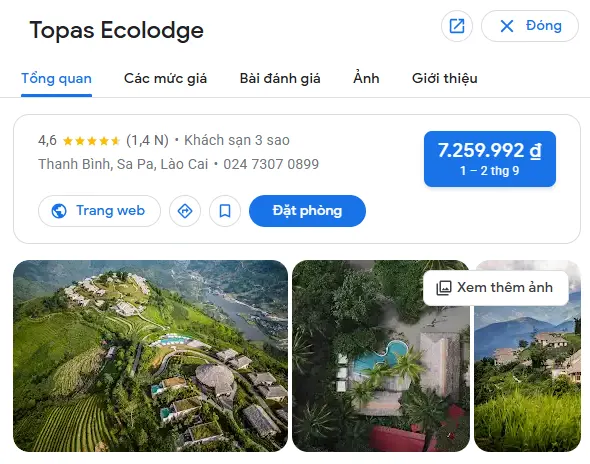Click the 024 7307 0899 phone number
The height and width of the screenshot is (464, 590).
pos(271,164)
